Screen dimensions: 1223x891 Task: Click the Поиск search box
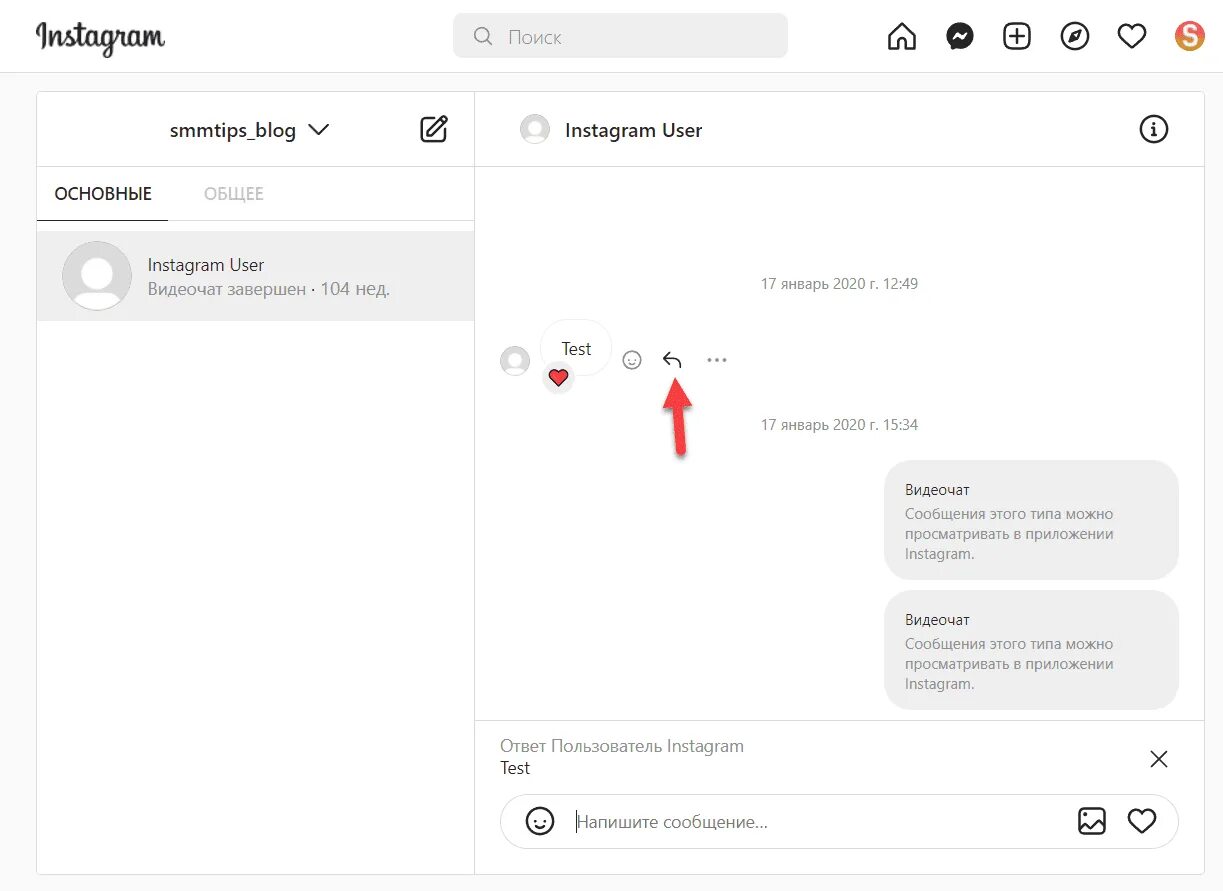pyautogui.click(x=620, y=37)
